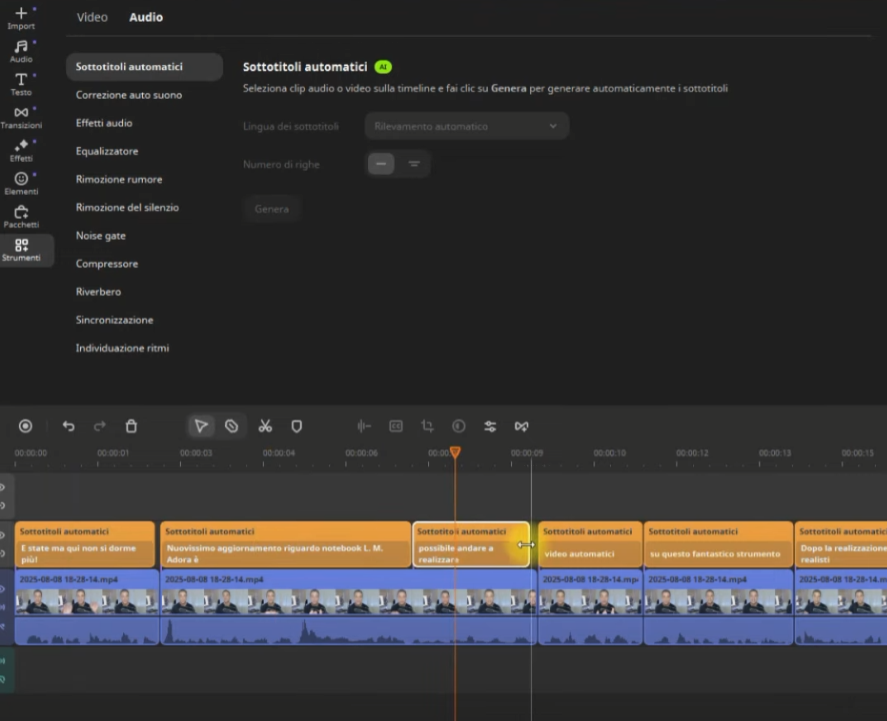Open the Effetti panel

tap(21, 150)
